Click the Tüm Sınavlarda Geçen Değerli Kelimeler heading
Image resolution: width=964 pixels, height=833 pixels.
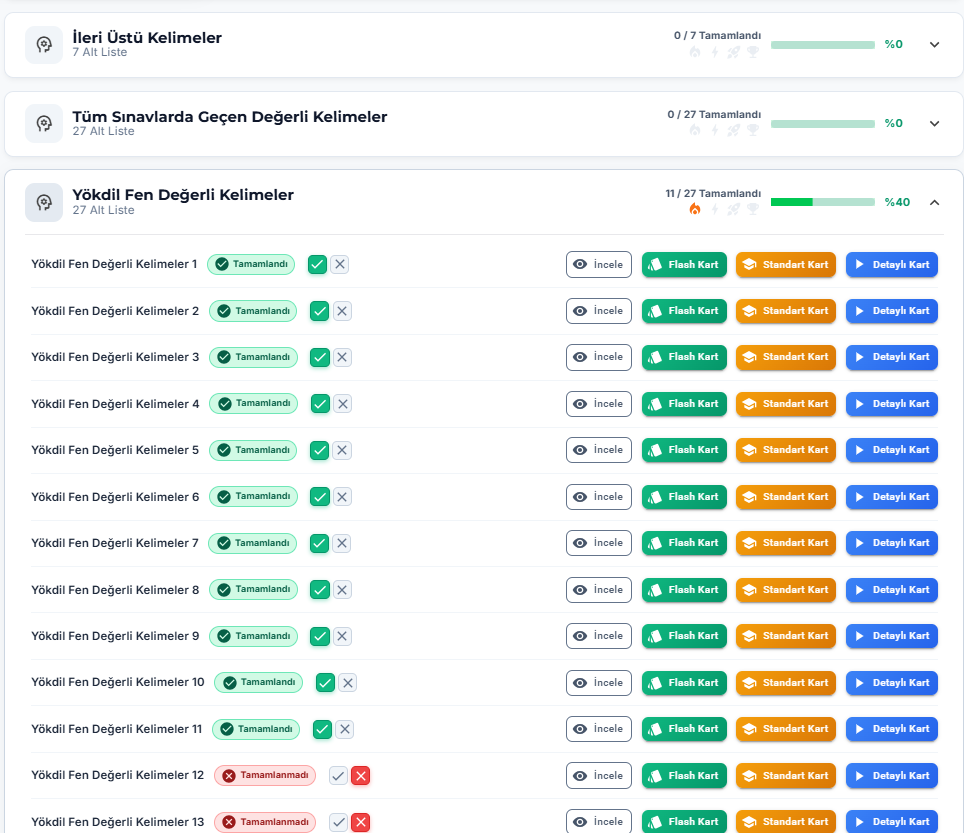(230, 117)
